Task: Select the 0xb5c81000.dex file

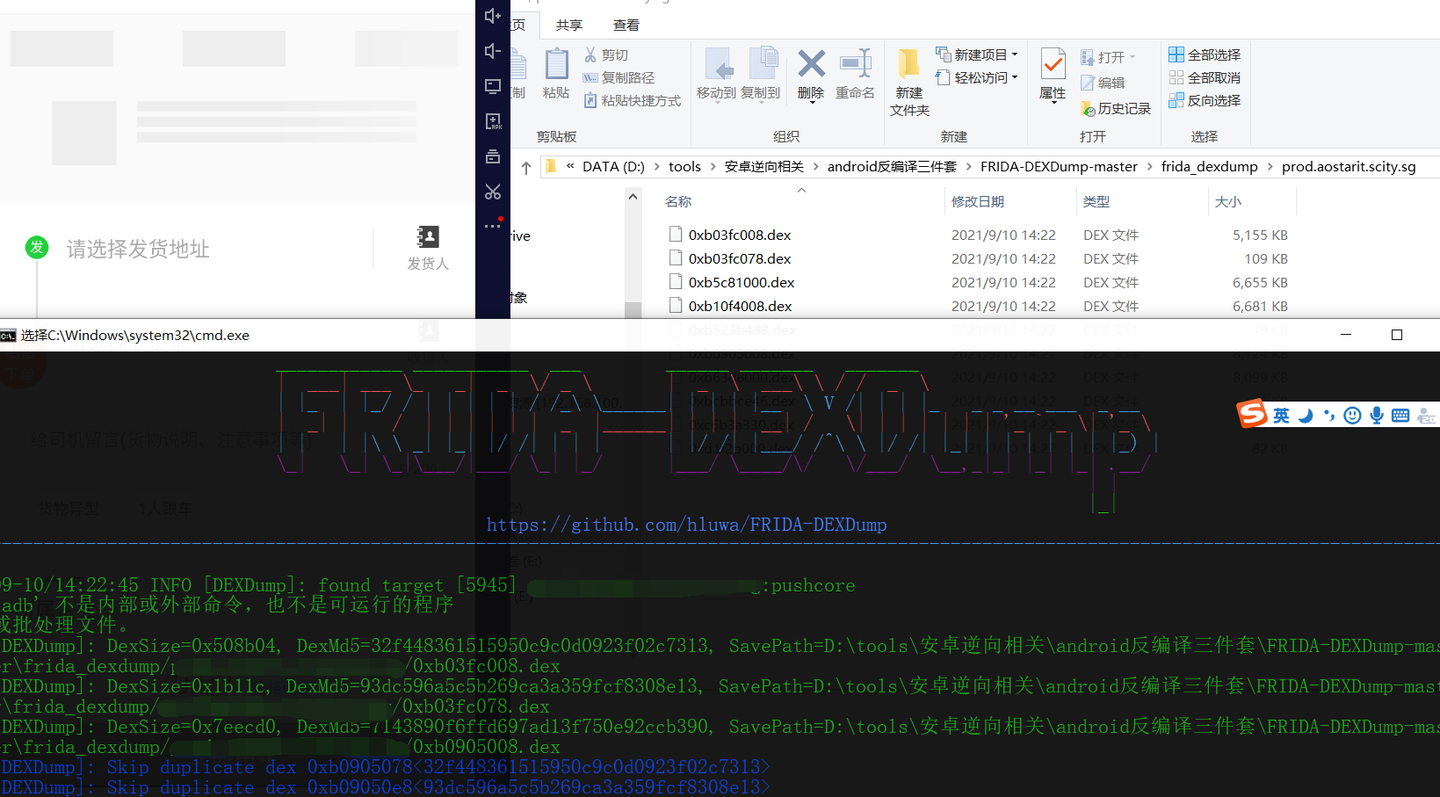Action: (x=743, y=282)
